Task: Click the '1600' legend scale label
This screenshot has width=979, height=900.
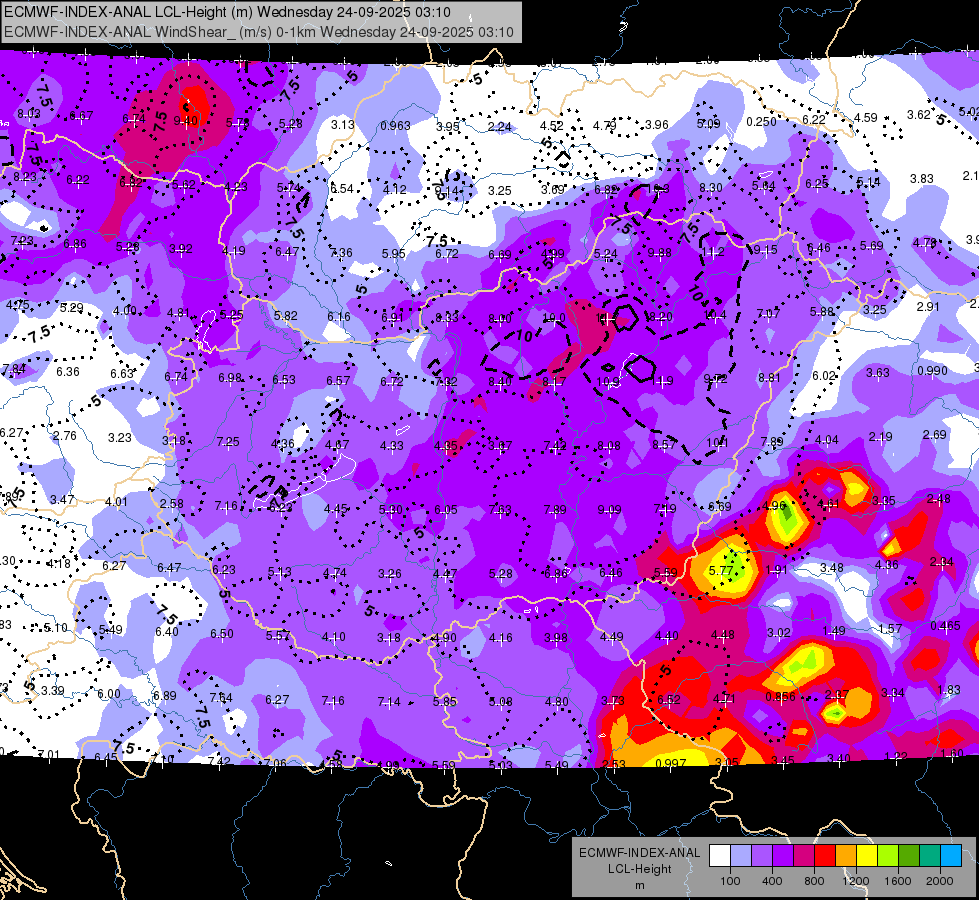Action: click(x=898, y=881)
